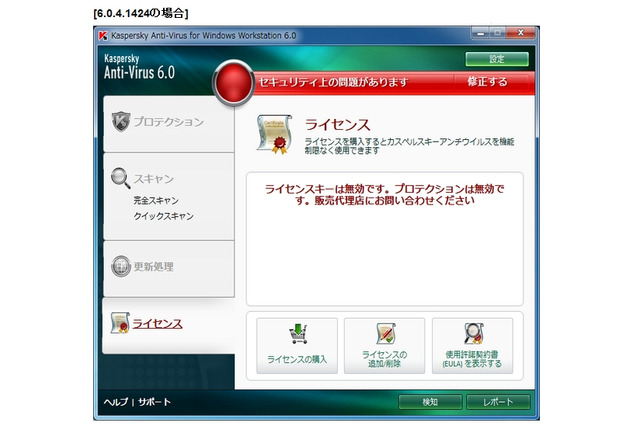Open the ヘルプ link
This screenshot has height=426, width=640.
point(116,402)
